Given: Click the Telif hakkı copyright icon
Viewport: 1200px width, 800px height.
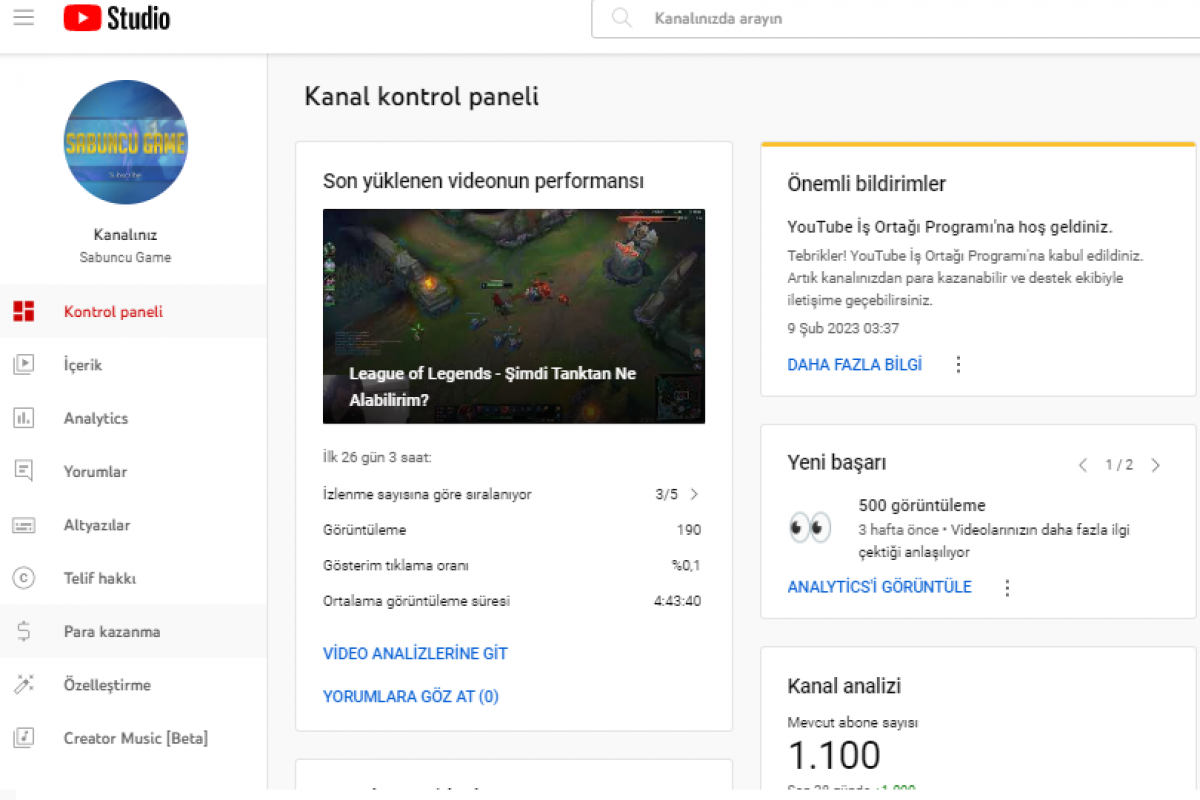Looking at the screenshot, I should (24, 578).
